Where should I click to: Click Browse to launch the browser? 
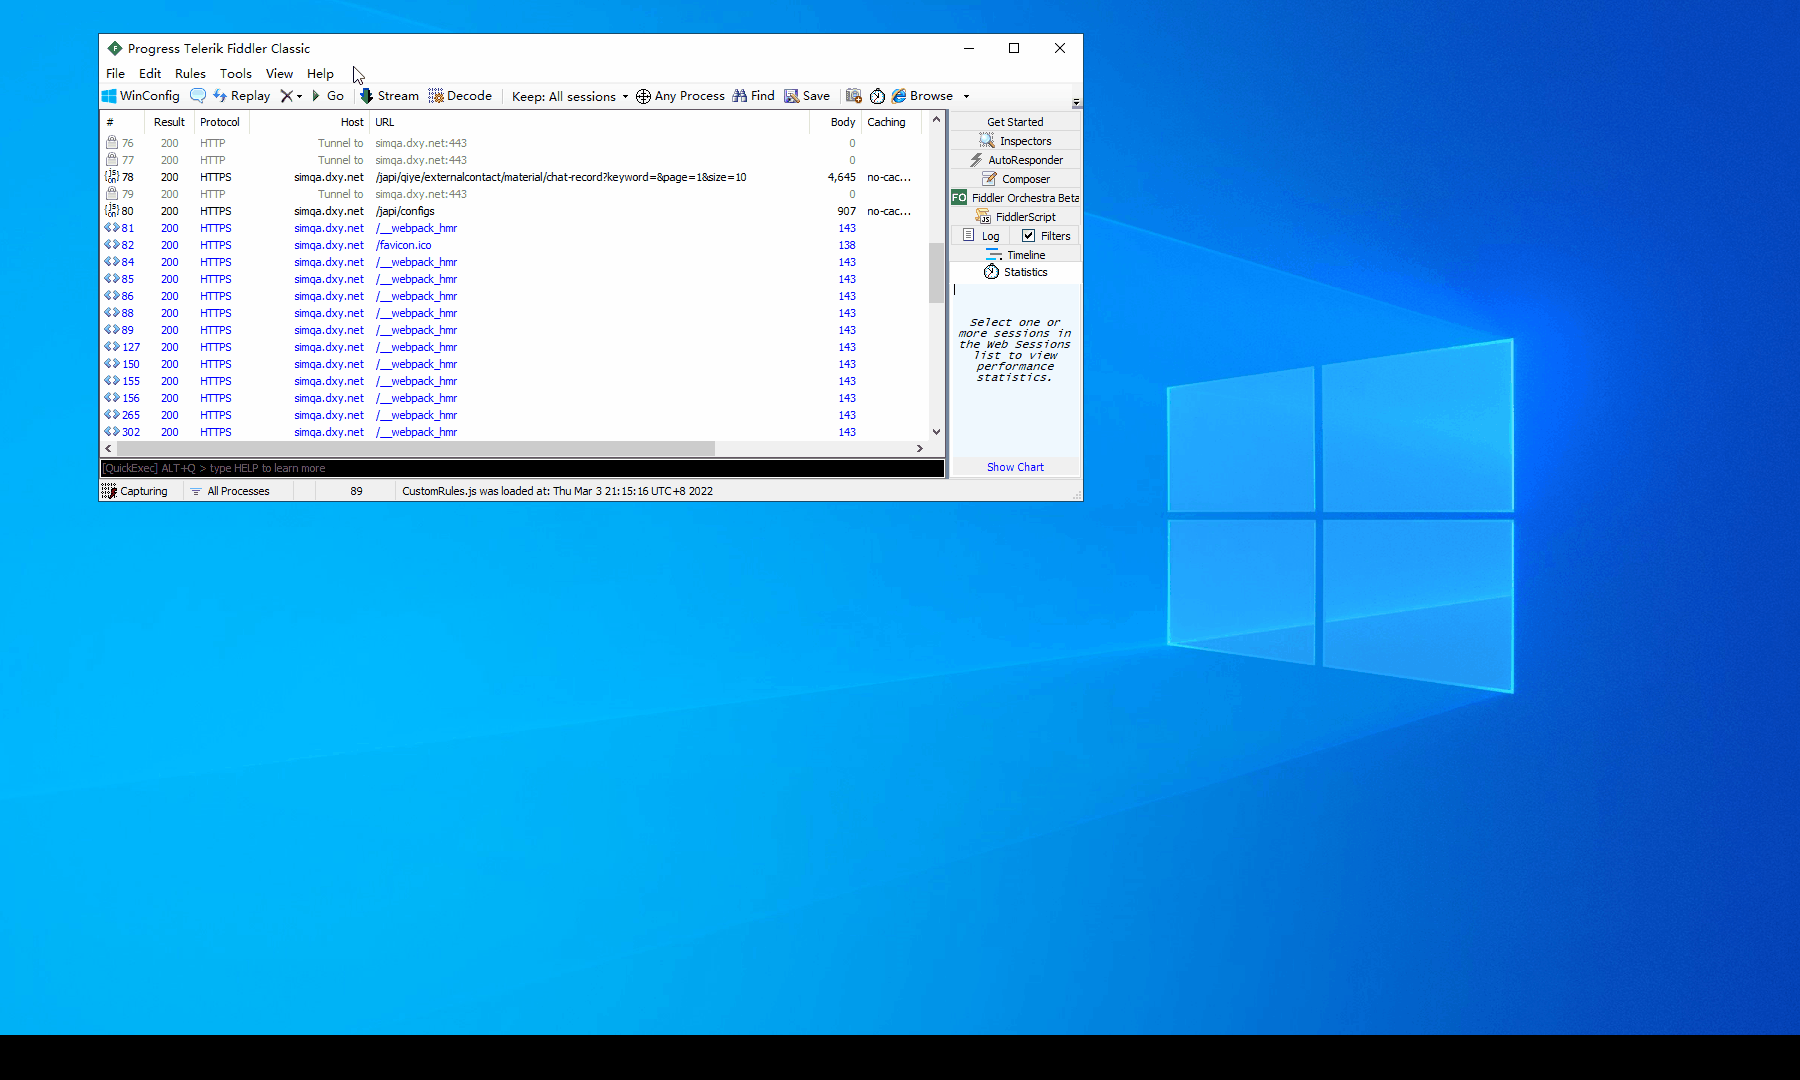click(x=922, y=96)
